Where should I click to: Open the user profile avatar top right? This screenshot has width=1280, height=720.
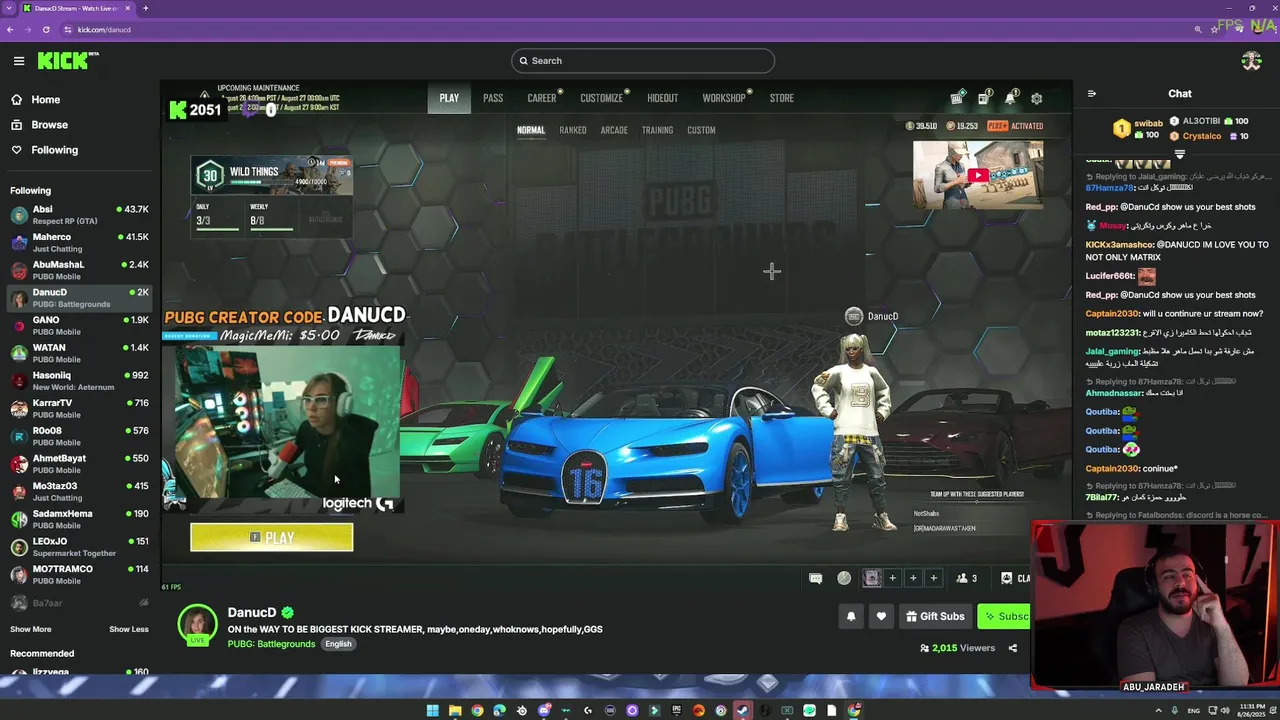pyautogui.click(x=1251, y=61)
